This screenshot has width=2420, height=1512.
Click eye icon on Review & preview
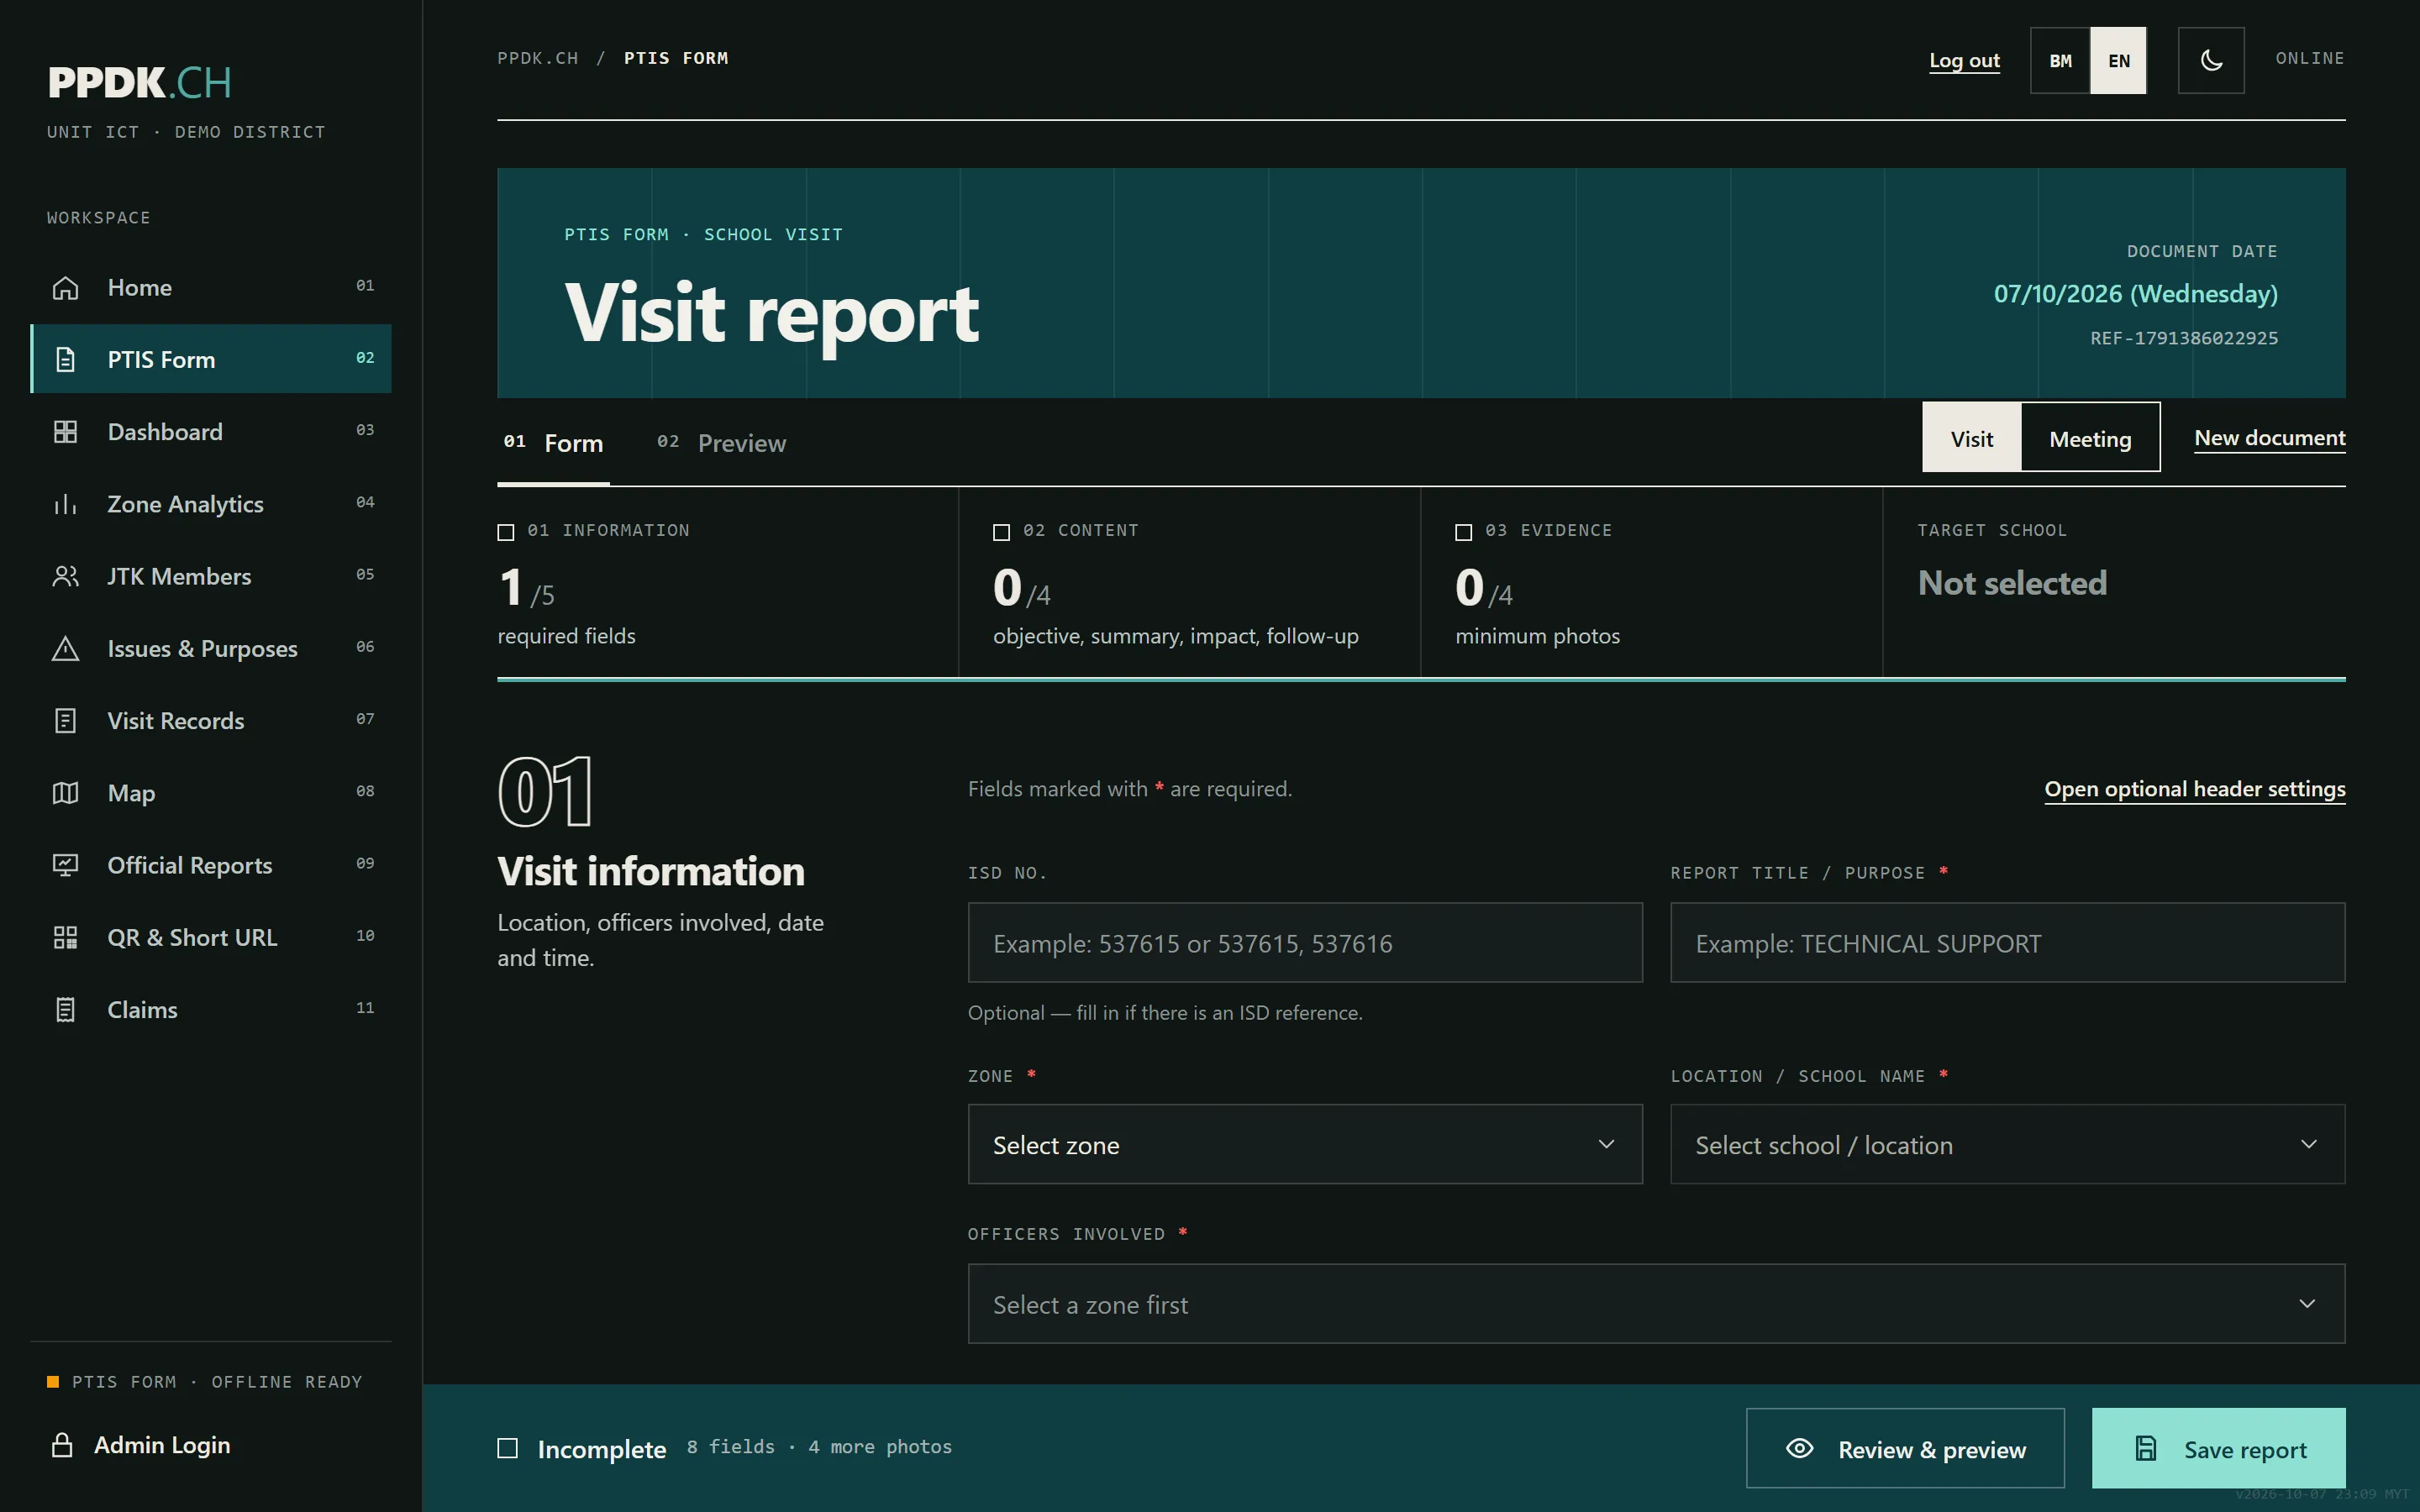(1799, 1448)
